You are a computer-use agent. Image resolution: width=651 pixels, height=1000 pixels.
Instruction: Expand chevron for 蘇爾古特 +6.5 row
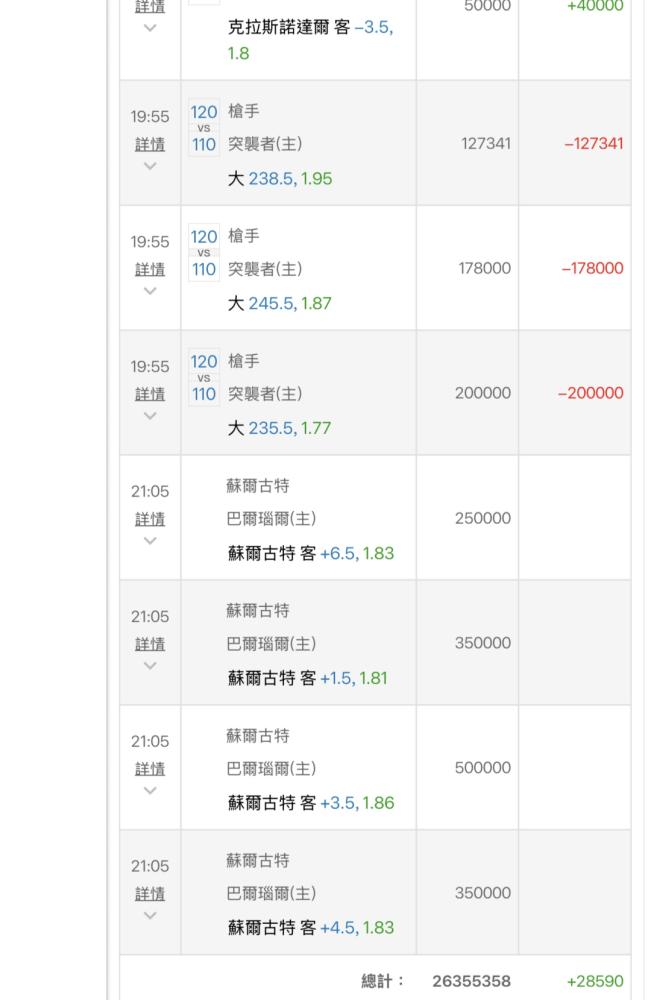(x=150, y=541)
